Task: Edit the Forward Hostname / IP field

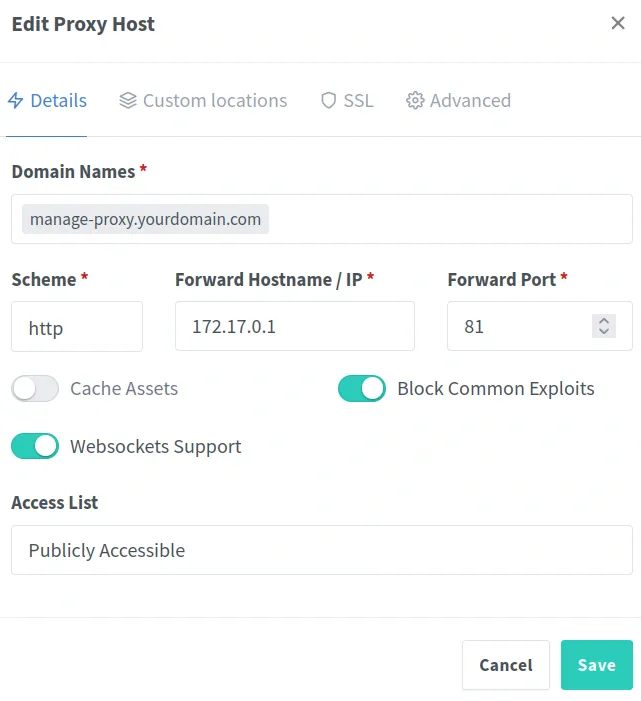Action: tap(295, 326)
